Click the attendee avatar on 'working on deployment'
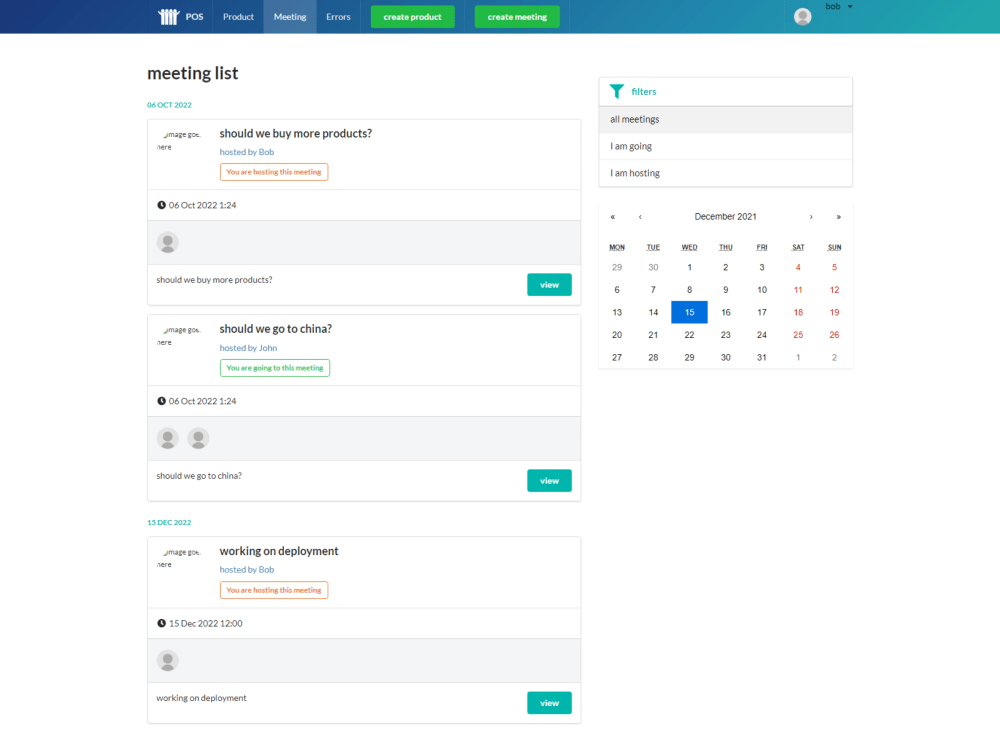Viewport: 1000px width, 750px height. (x=167, y=661)
